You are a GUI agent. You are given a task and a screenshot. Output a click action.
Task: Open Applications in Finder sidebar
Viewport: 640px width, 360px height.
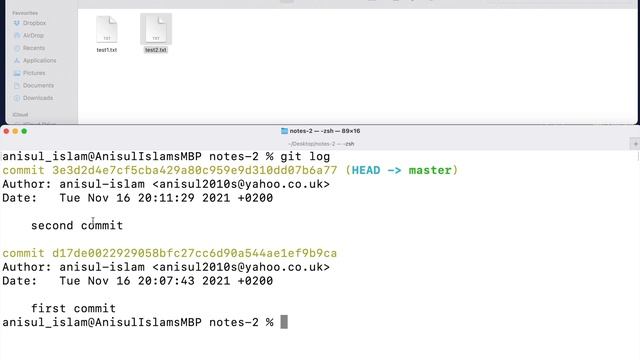pos(40,60)
